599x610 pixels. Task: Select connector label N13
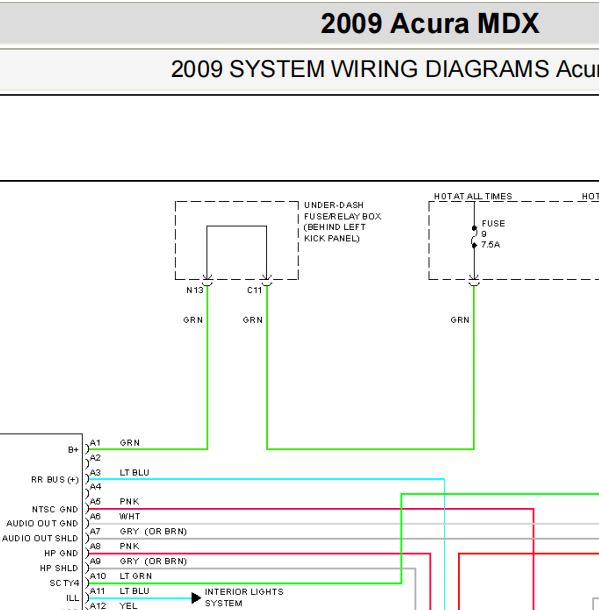[x=195, y=290]
